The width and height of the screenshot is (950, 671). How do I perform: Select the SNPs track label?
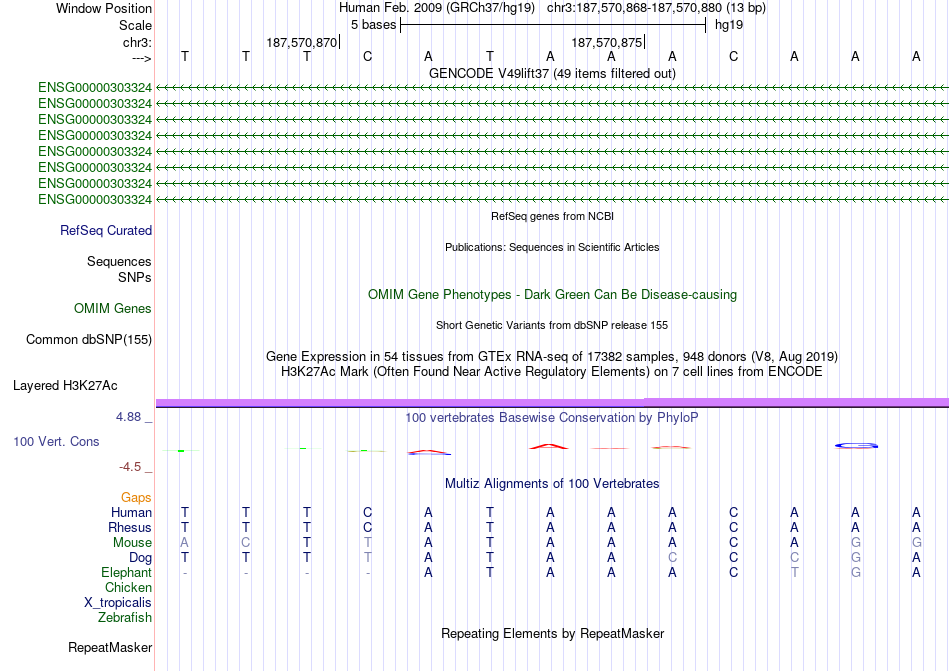pyautogui.click(x=135, y=277)
